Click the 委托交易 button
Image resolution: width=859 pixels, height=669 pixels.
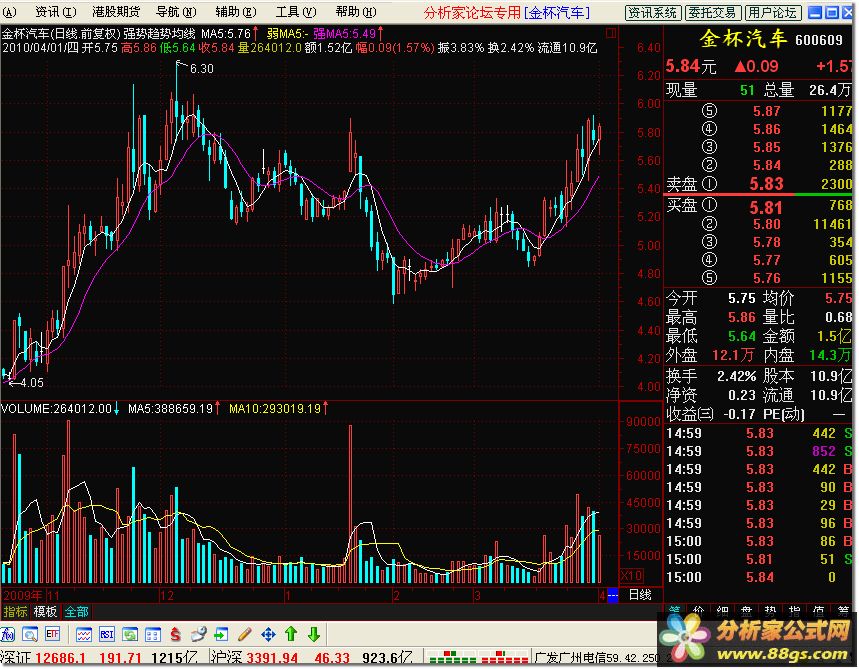click(x=713, y=13)
